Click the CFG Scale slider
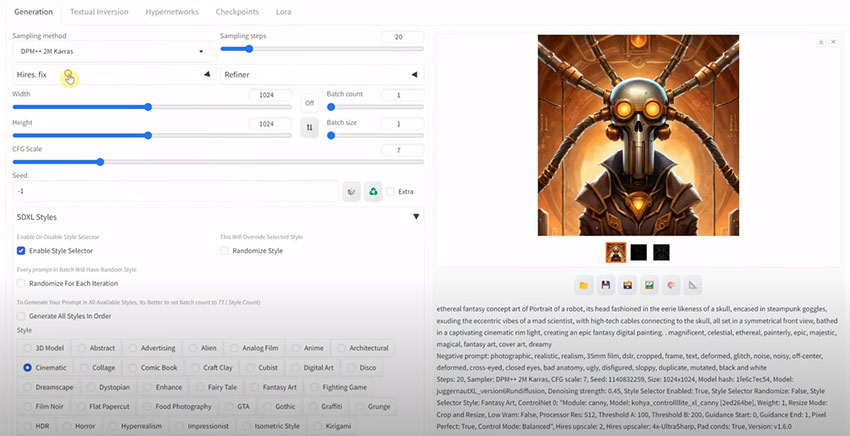The image size is (850, 436). pos(218,162)
